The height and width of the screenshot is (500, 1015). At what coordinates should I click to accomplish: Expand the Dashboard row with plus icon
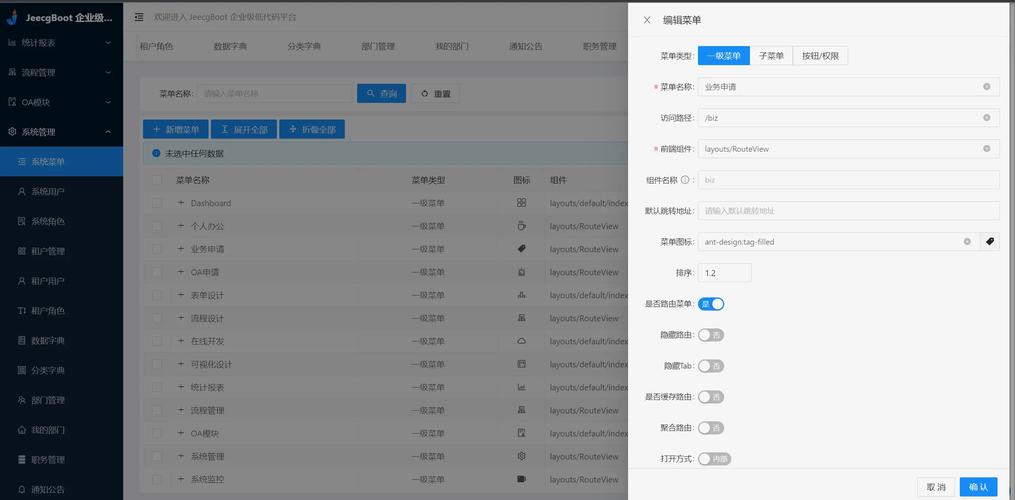(x=181, y=203)
